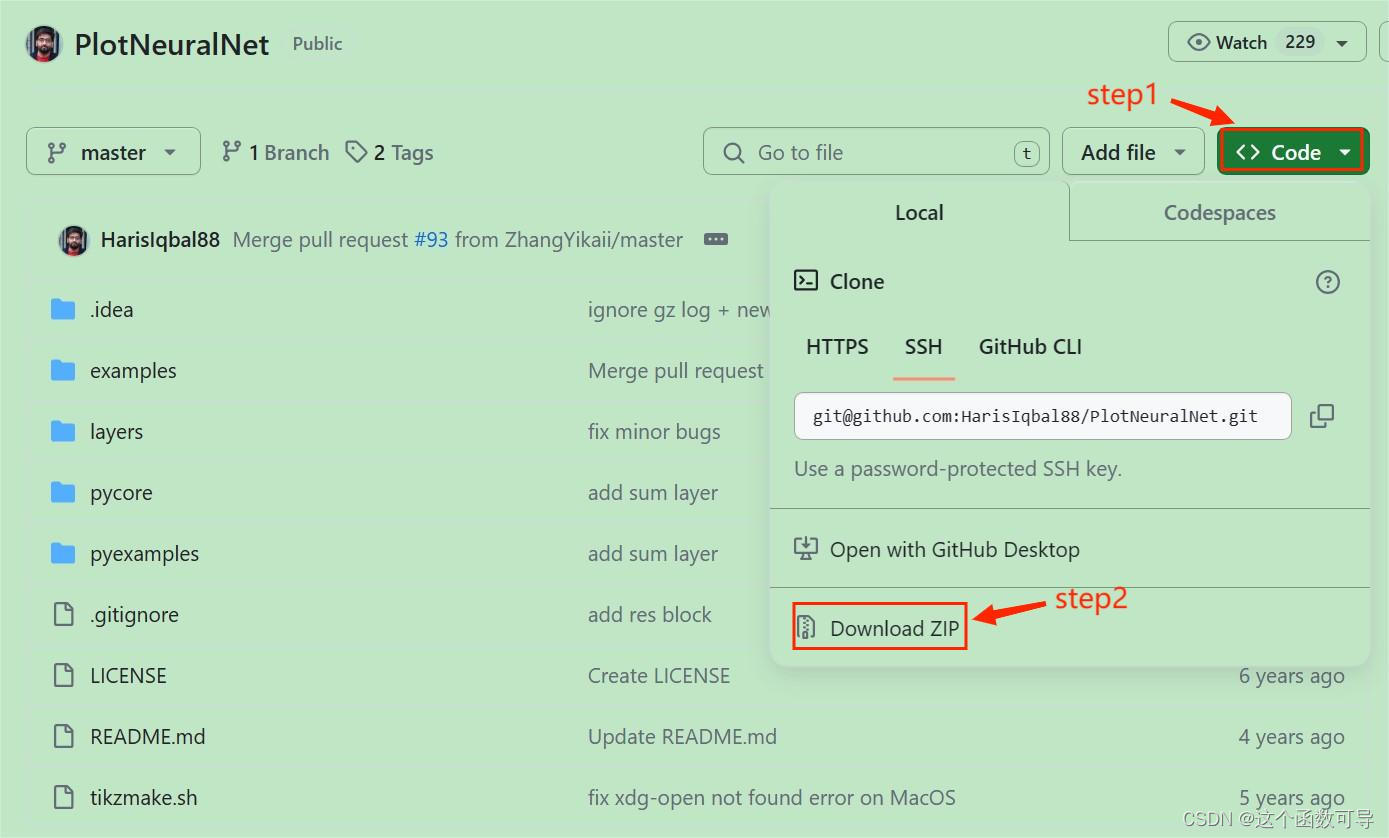This screenshot has height=838, width=1389.
Task: Click the file icon next to .gitignore
Action: [x=64, y=615]
